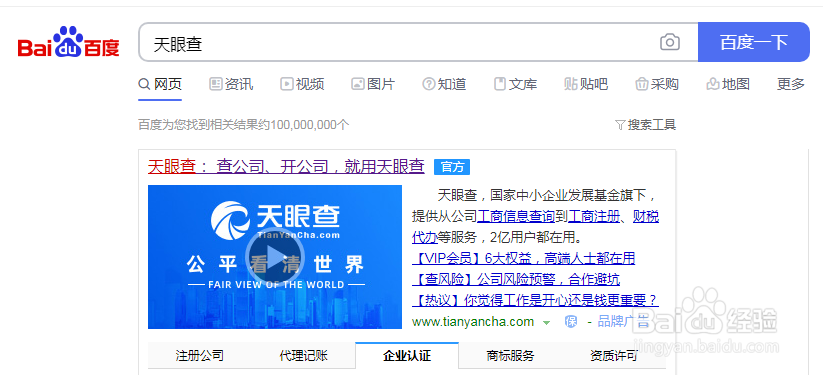Select the 代理记账 tab
The image size is (823, 375).
(303, 356)
